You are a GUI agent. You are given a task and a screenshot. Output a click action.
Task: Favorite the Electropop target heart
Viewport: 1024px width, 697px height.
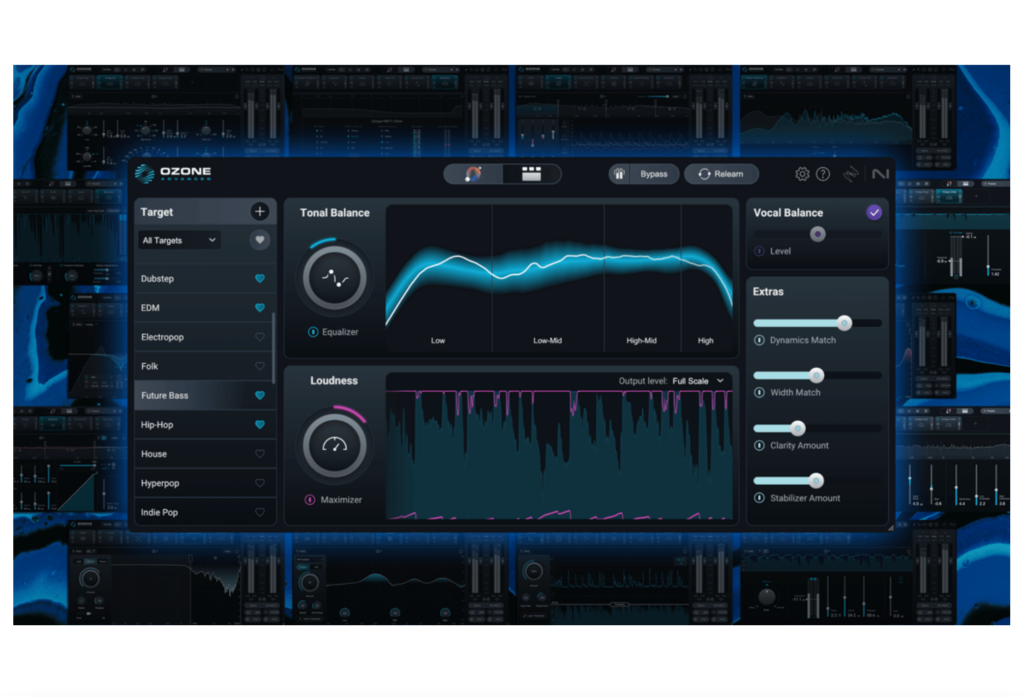coord(259,337)
